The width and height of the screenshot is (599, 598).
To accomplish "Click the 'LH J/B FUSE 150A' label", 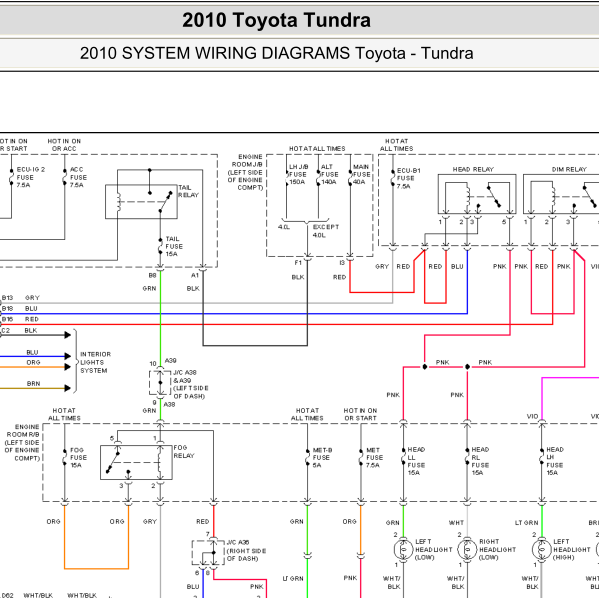I will click(x=298, y=175).
